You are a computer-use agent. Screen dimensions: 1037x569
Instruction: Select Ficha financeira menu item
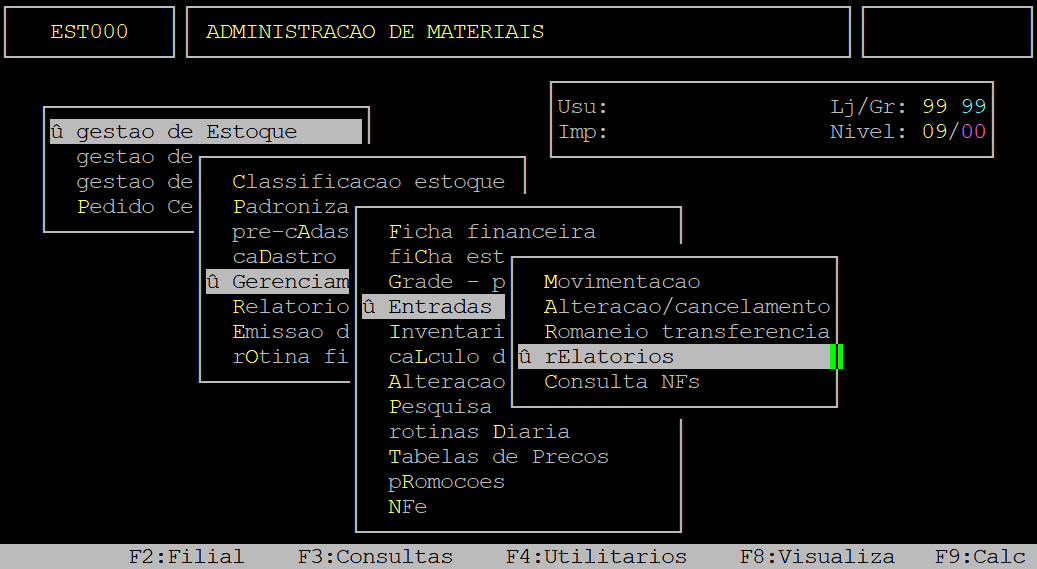point(491,232)
